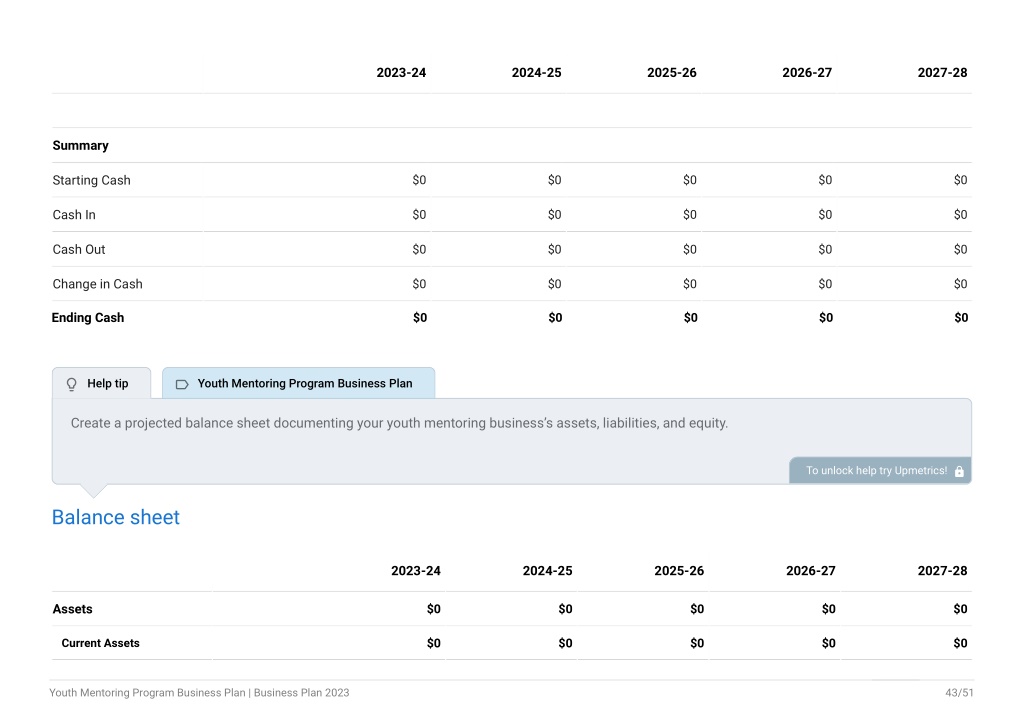Image resolution: width=1024 pixels, height=724 pixels.
Task: Click the tag icon beside Youth Mentoring Program
Action: pos(182,385)
